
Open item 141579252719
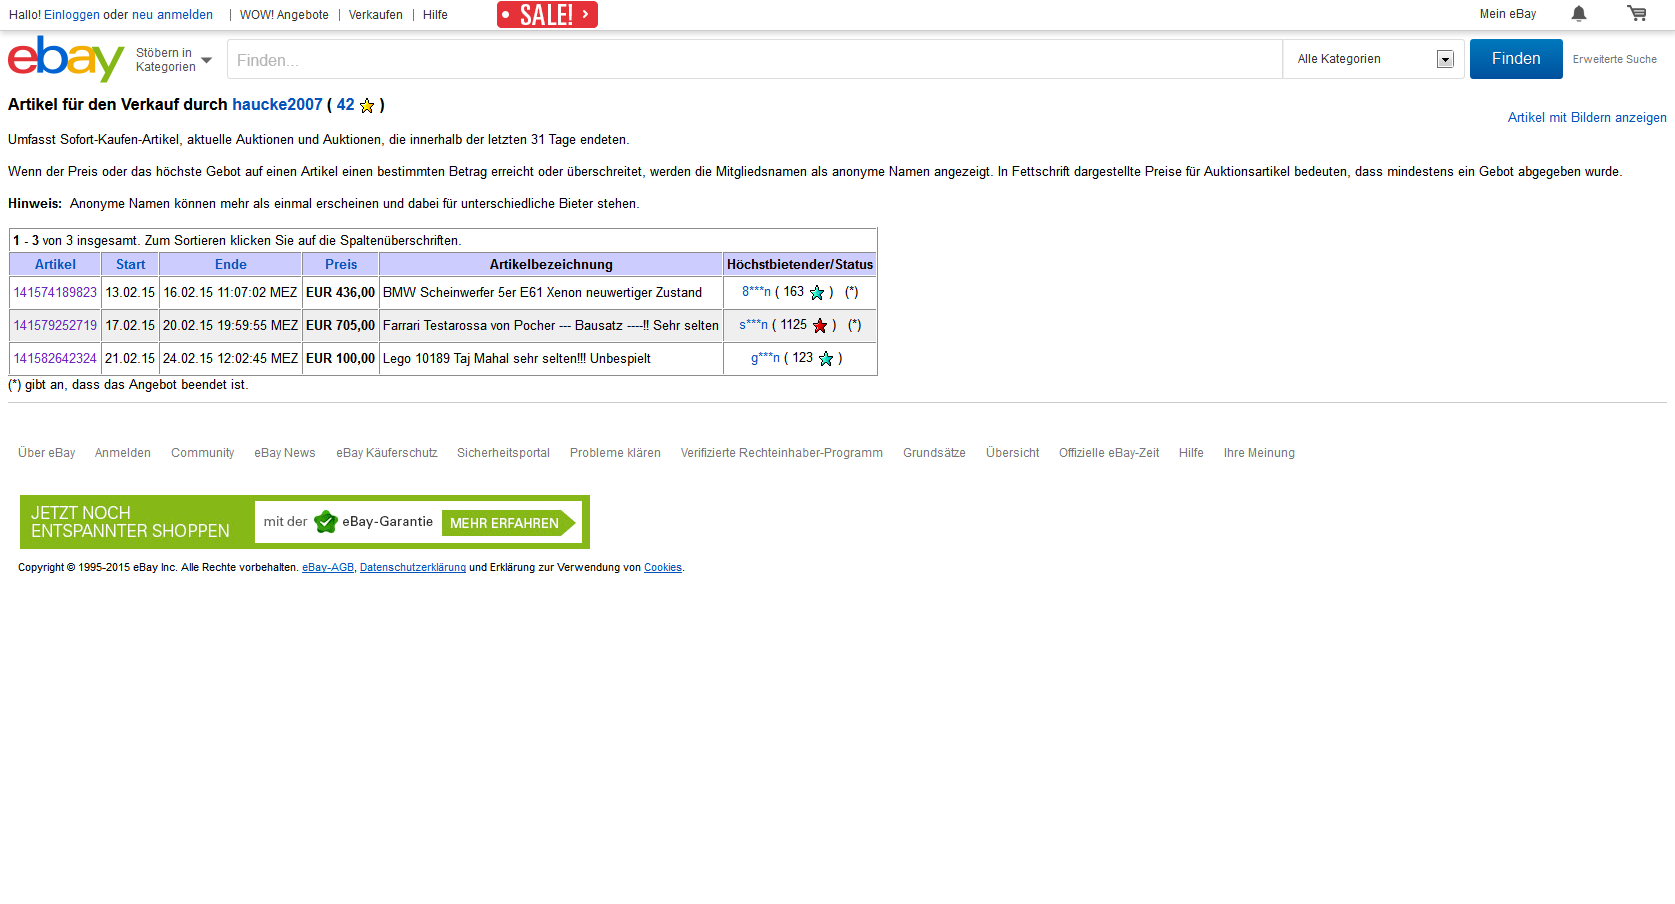[55, 326]
